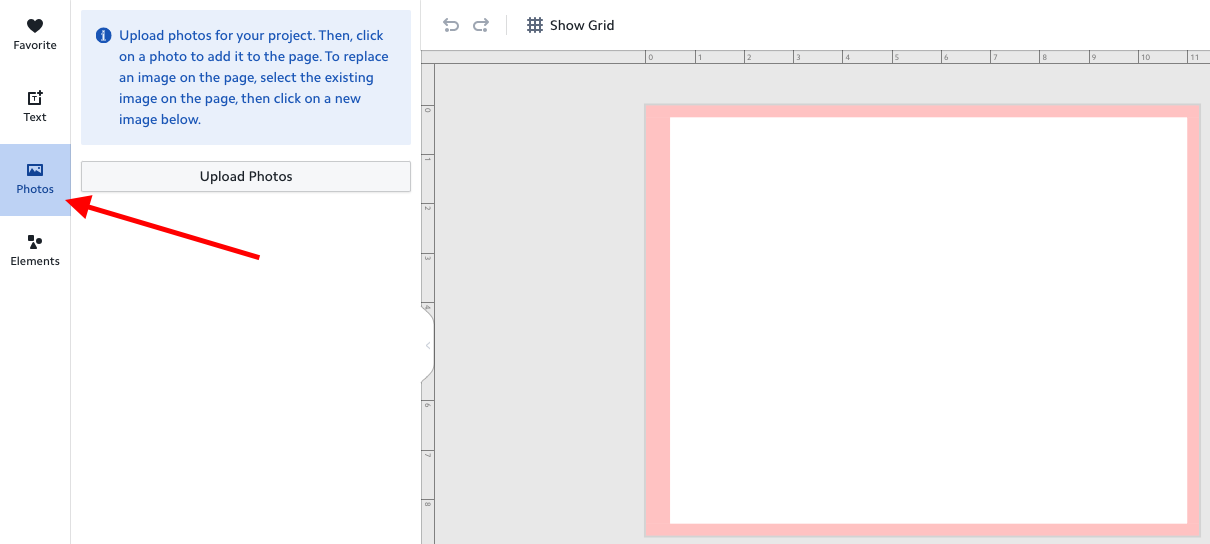Collapse the side panel with chevron handle
Viewport: 1210px width, 544px height.
tap(428, 346)
